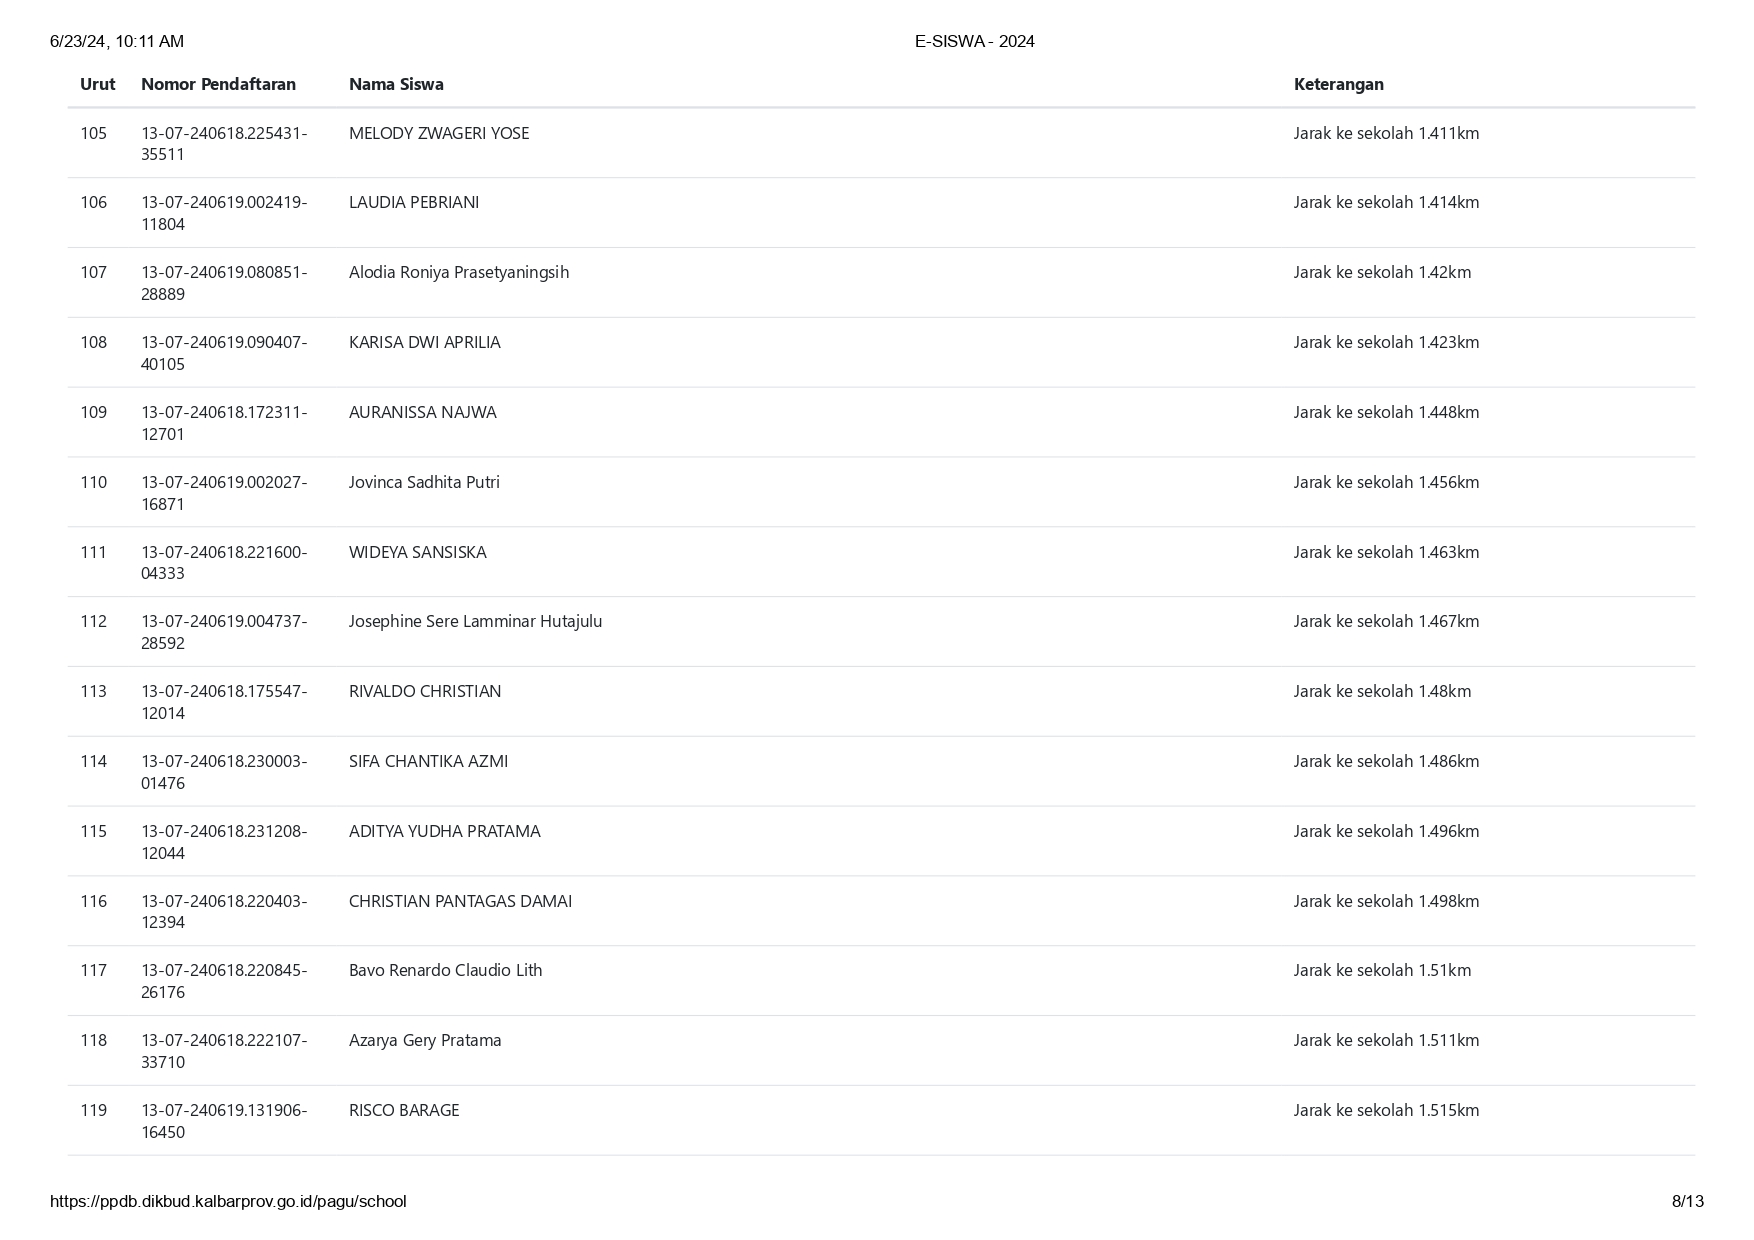1754x1240 pixels.
Task: Click registration number 13-07-240618.225431-35511
Action: [224, 144]
